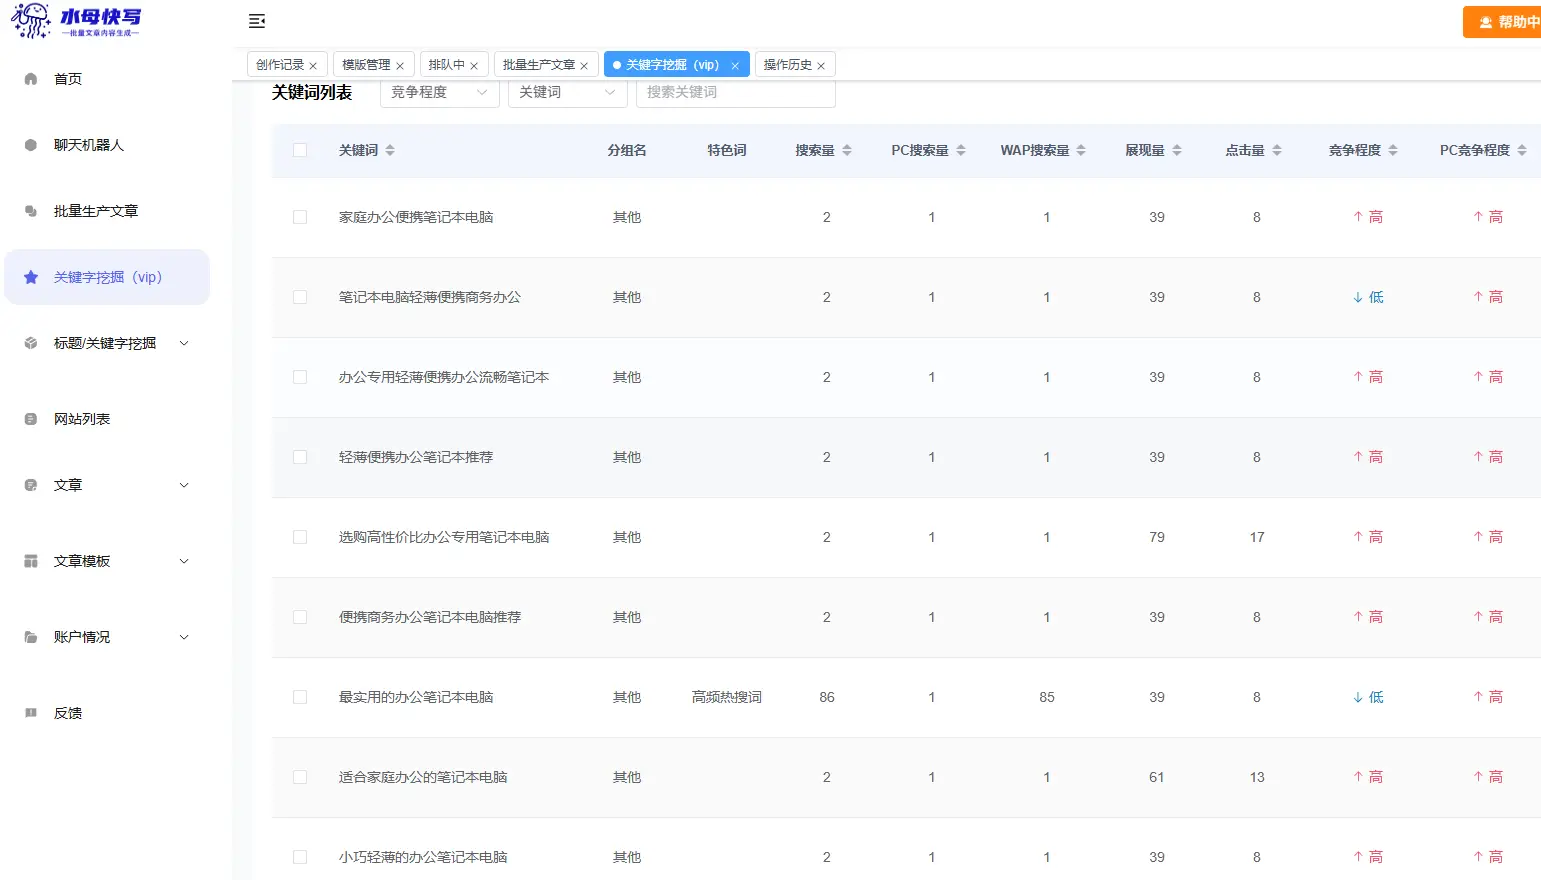Check the row 最实用的办公笔记本电脑
Viewport: 1541px width, 880px height.
pyautogui.click(x=299, y=697)
